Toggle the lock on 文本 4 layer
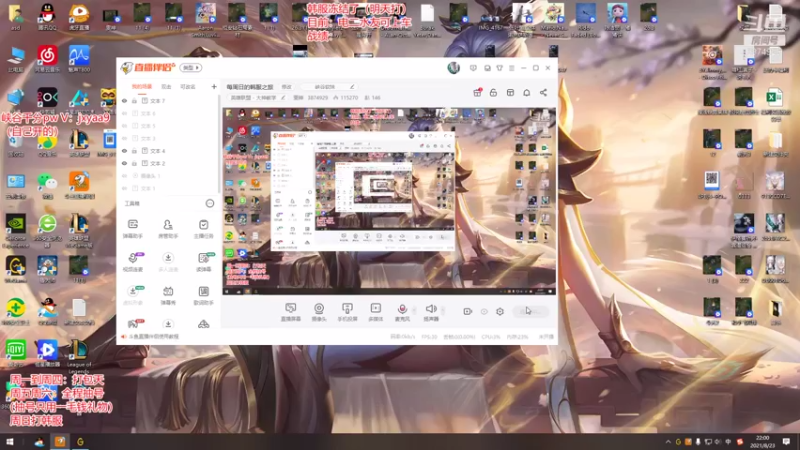The width and height of the screenshot is (800, 450). pyautogui.click(x=135, y=151)
